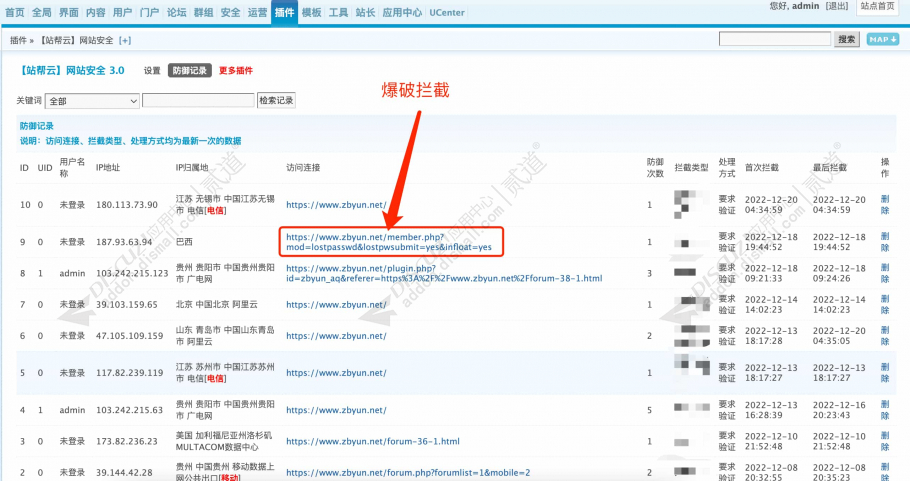
Task: Click the 检索记录 button
Action: coord(276,100)
